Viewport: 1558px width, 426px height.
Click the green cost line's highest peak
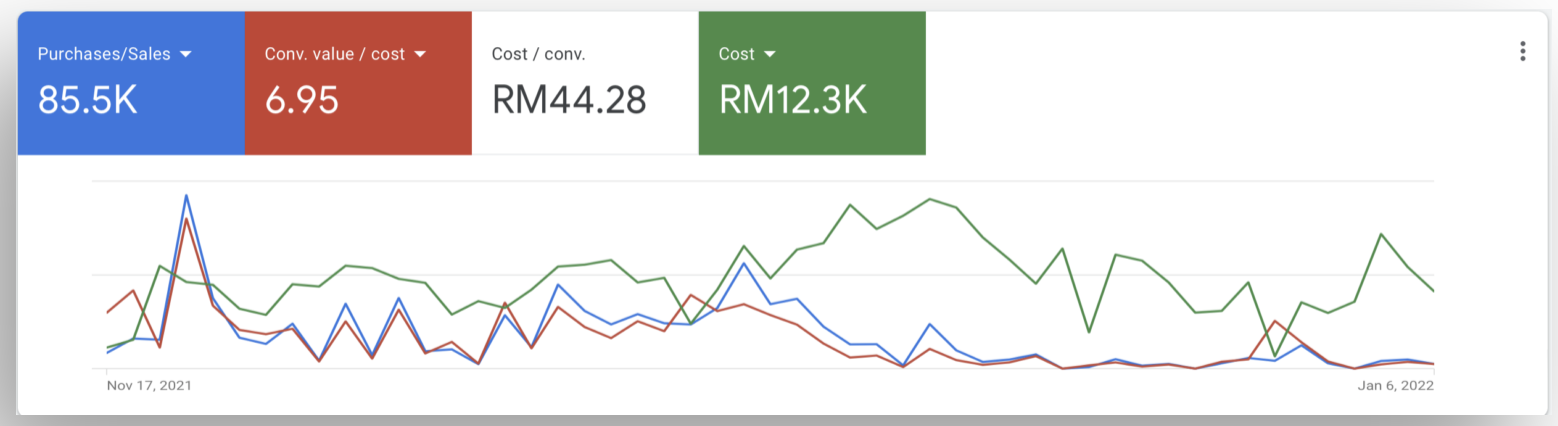click(x=930, y=199)
